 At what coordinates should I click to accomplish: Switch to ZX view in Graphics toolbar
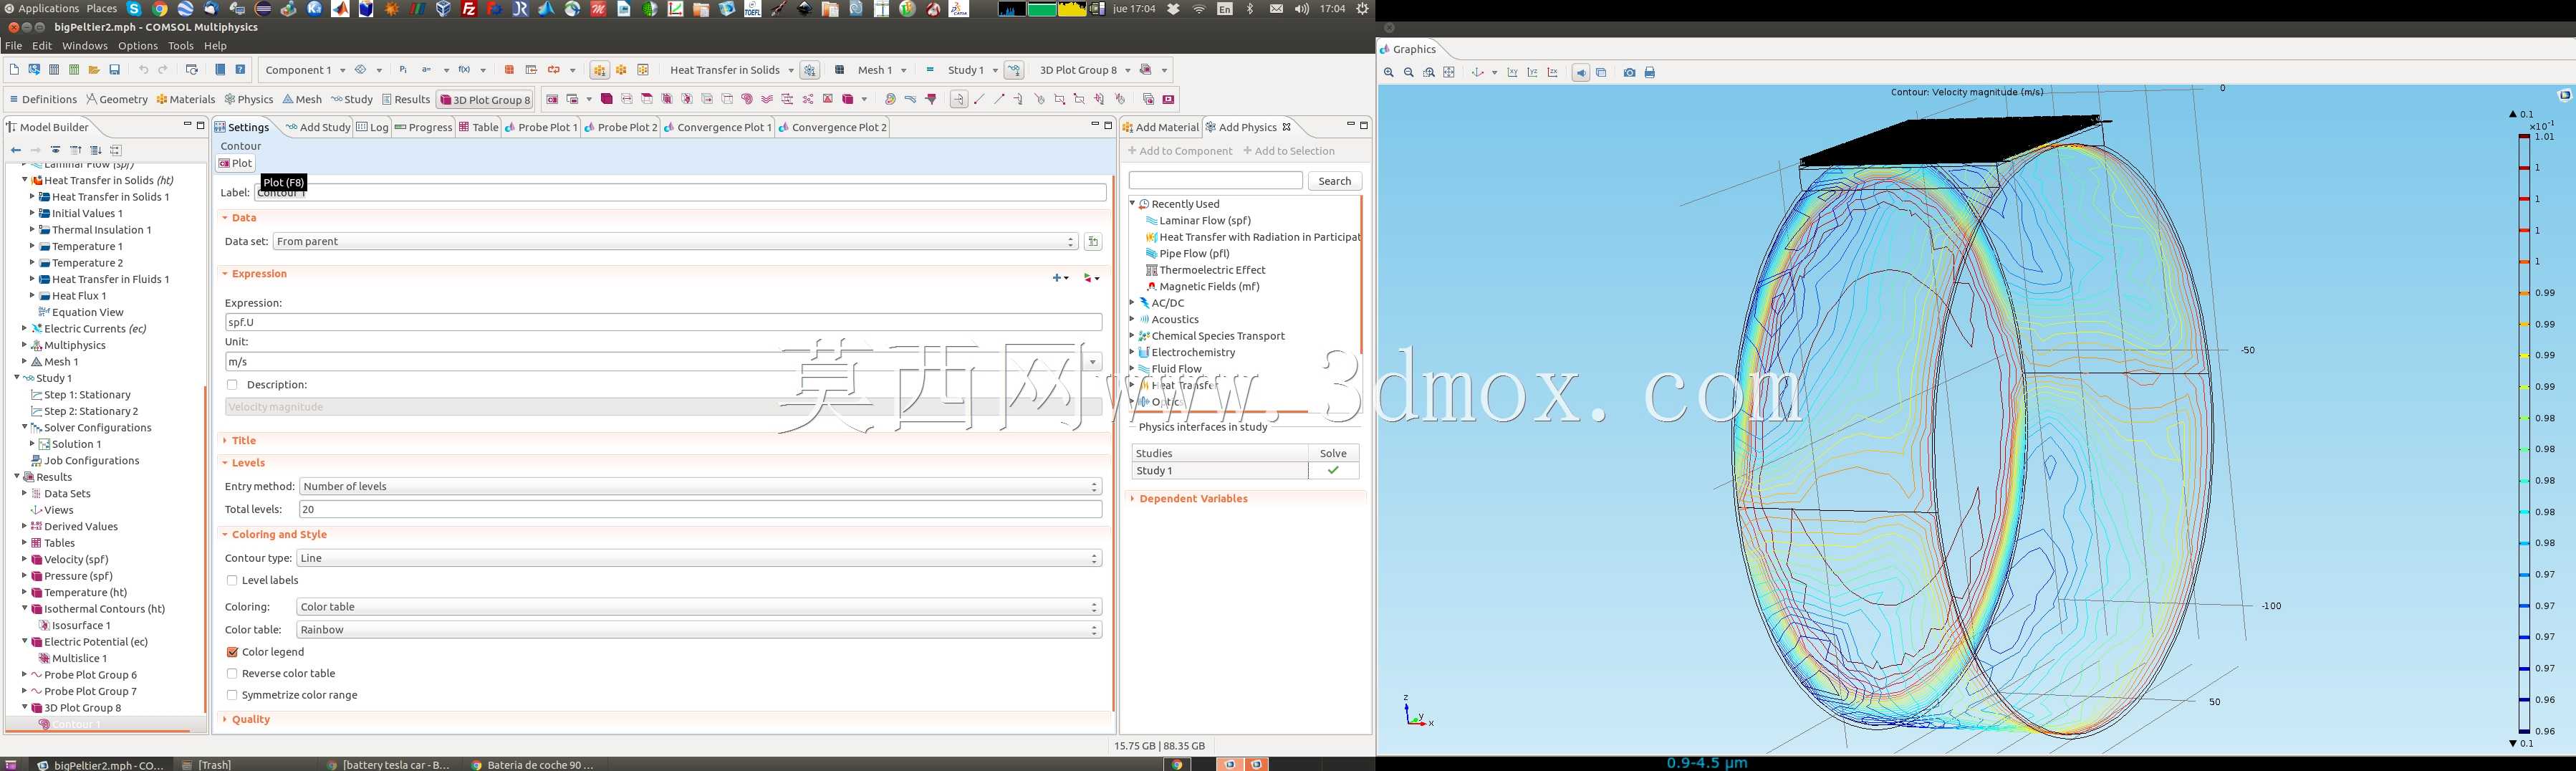pyautogui.click(x=1553, y=73)
